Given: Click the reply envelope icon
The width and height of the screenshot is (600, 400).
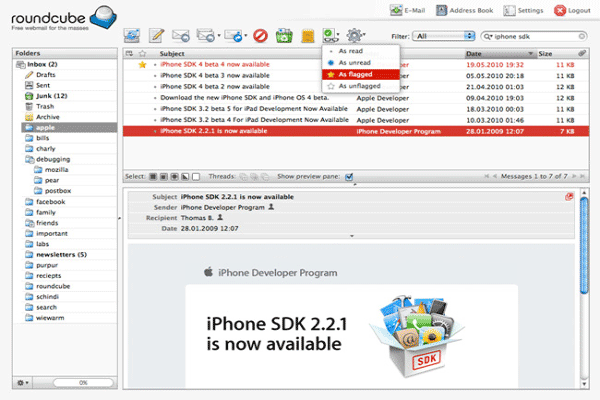Looking at the screenshot, I should pyautogui.click(x=183, y=36).
